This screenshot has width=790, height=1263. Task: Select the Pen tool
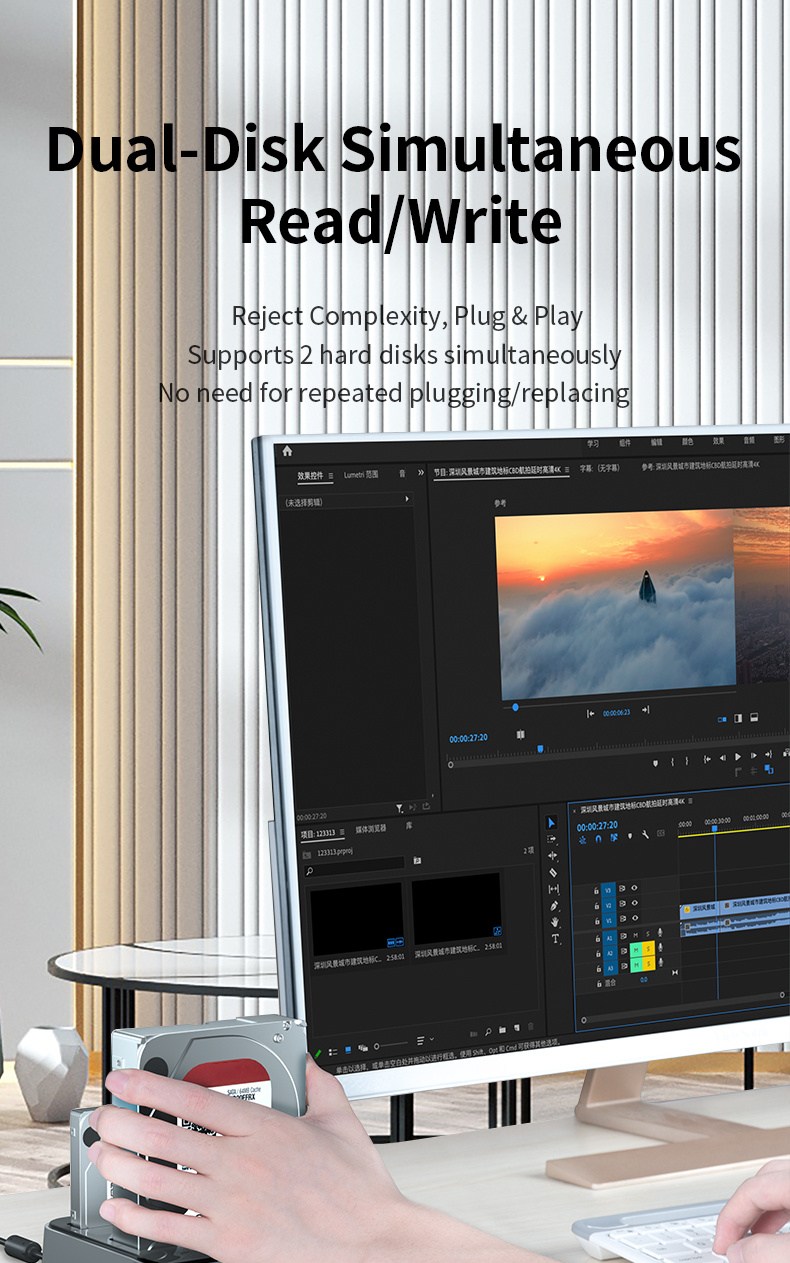tap(554, 906)
